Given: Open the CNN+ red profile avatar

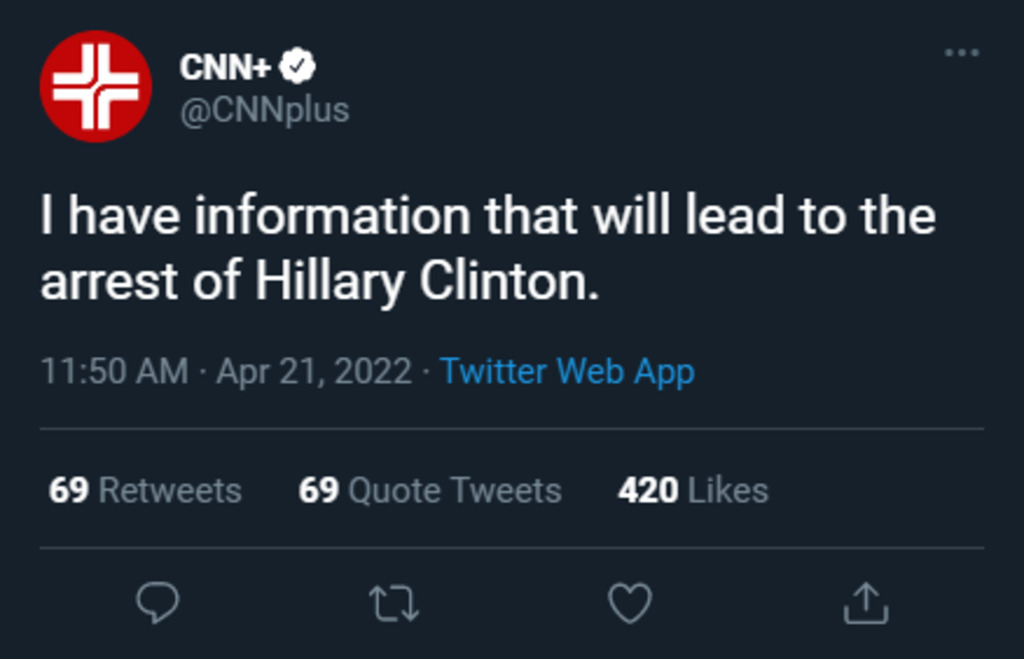Looking at the screenshot, I should click(x=96, y=86).
